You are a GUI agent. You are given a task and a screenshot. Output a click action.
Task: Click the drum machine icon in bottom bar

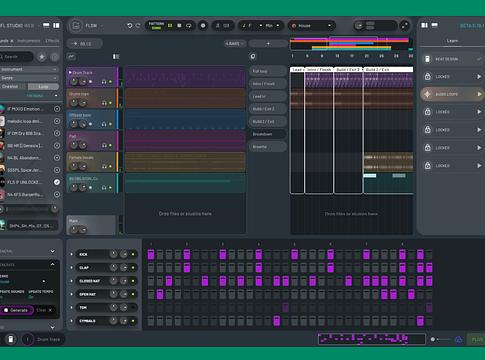[x=11, y=339]
